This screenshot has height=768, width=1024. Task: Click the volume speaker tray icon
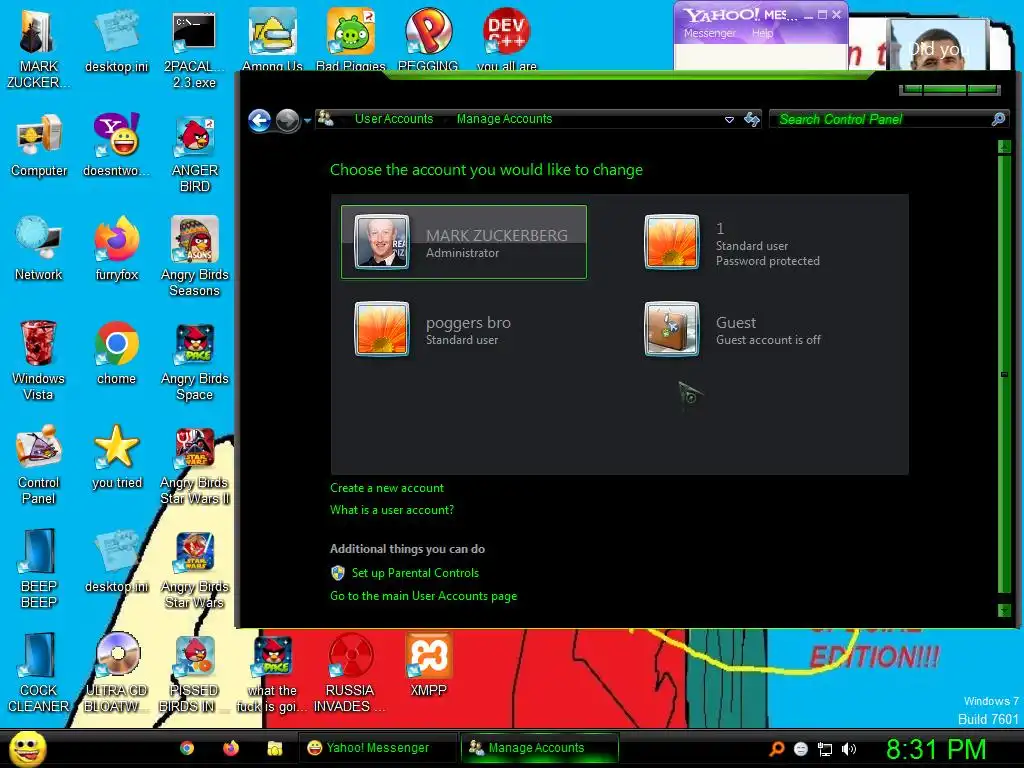(848, 749)
